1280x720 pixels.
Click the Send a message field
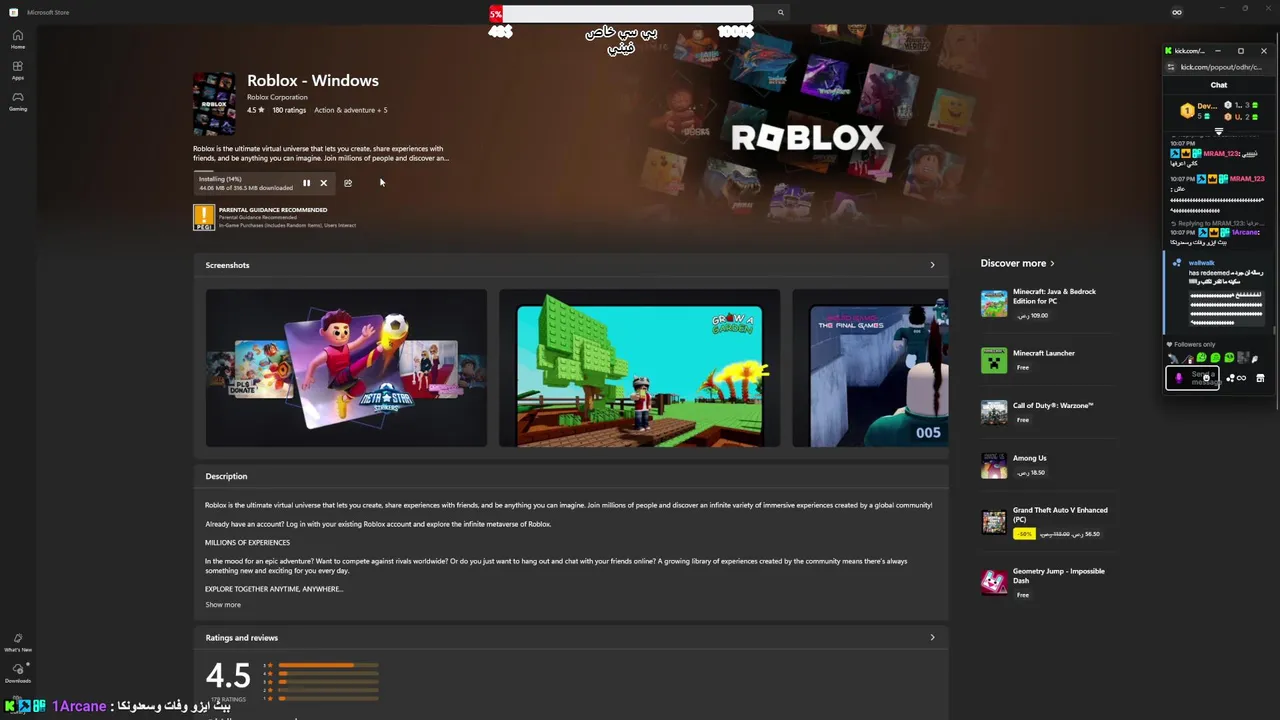coord(1192,378)
